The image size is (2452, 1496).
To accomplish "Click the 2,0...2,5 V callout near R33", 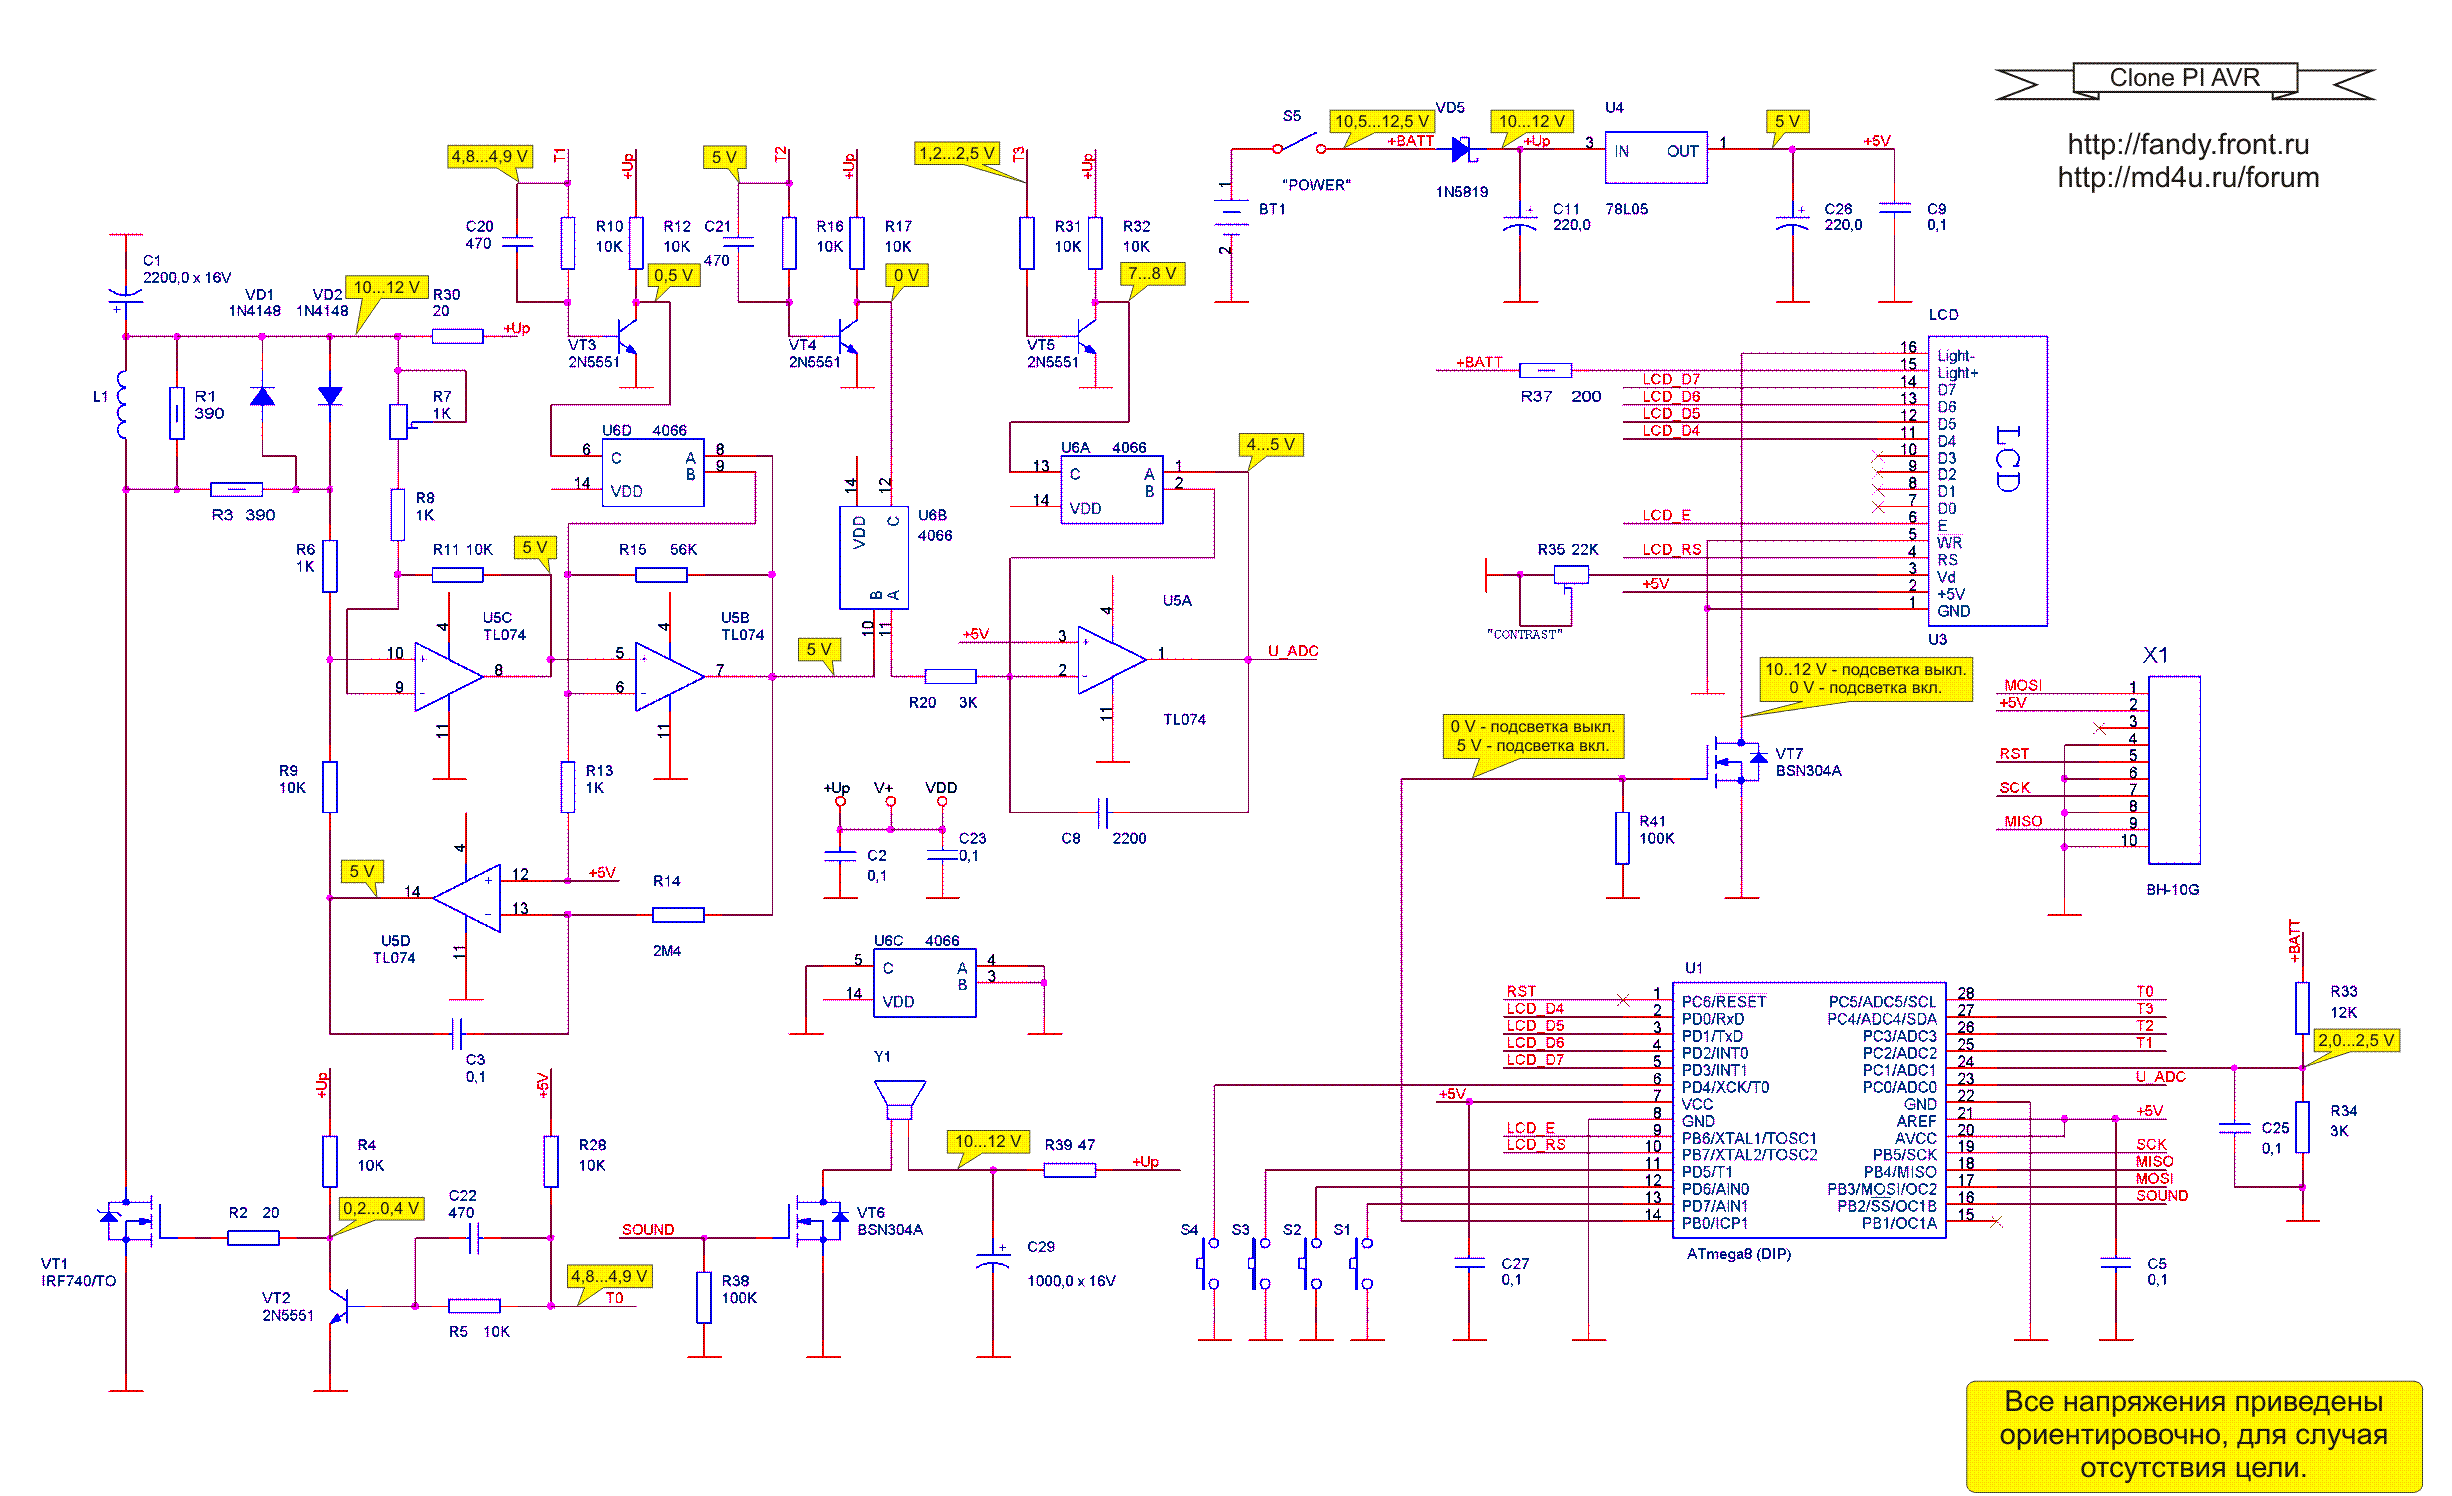I will pyautogui.click(x=2356, y=1040).
